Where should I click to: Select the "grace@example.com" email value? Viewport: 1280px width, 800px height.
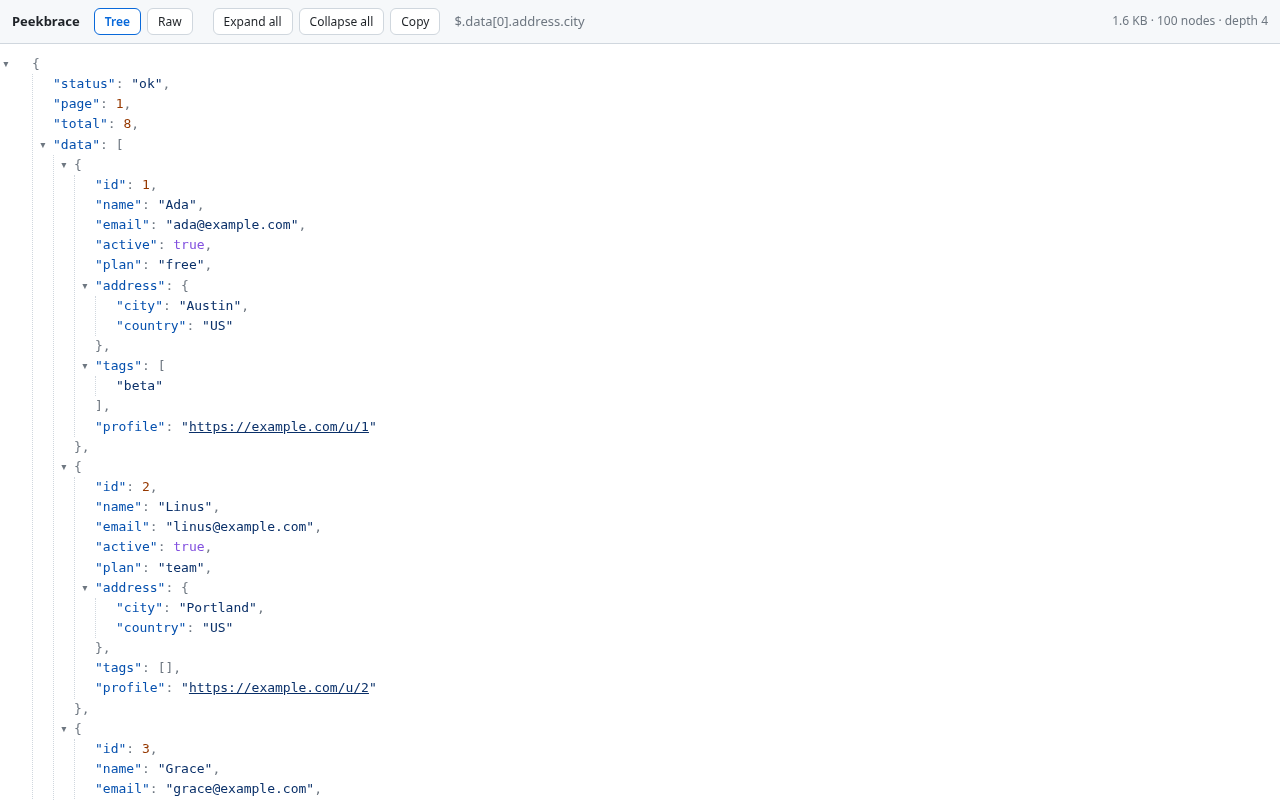coord(240,789)
